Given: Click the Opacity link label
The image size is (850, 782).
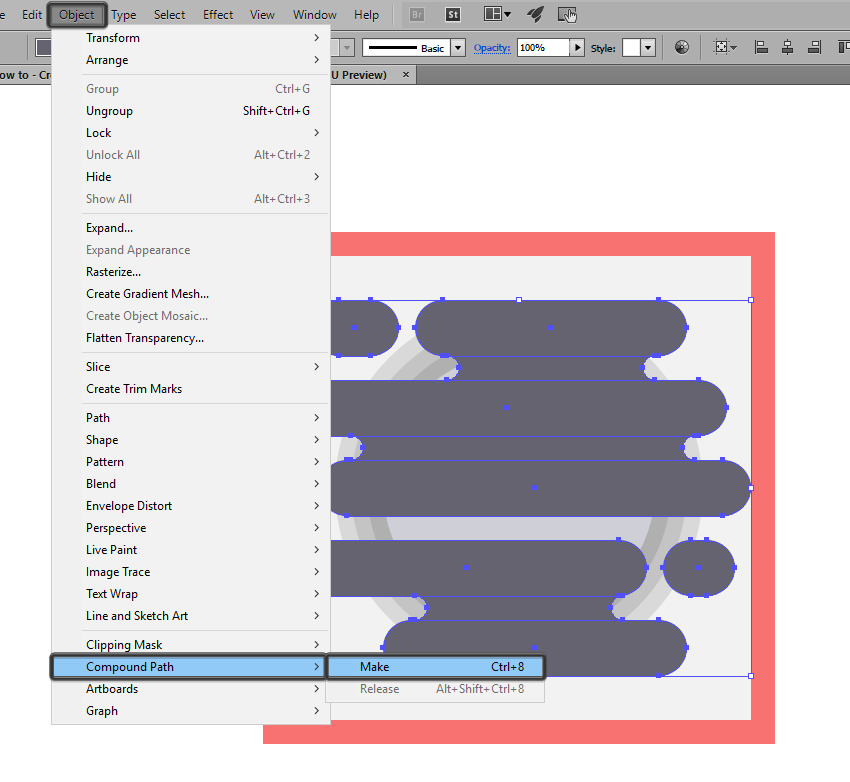Looking at the screenshot, I should pos(492,48).
